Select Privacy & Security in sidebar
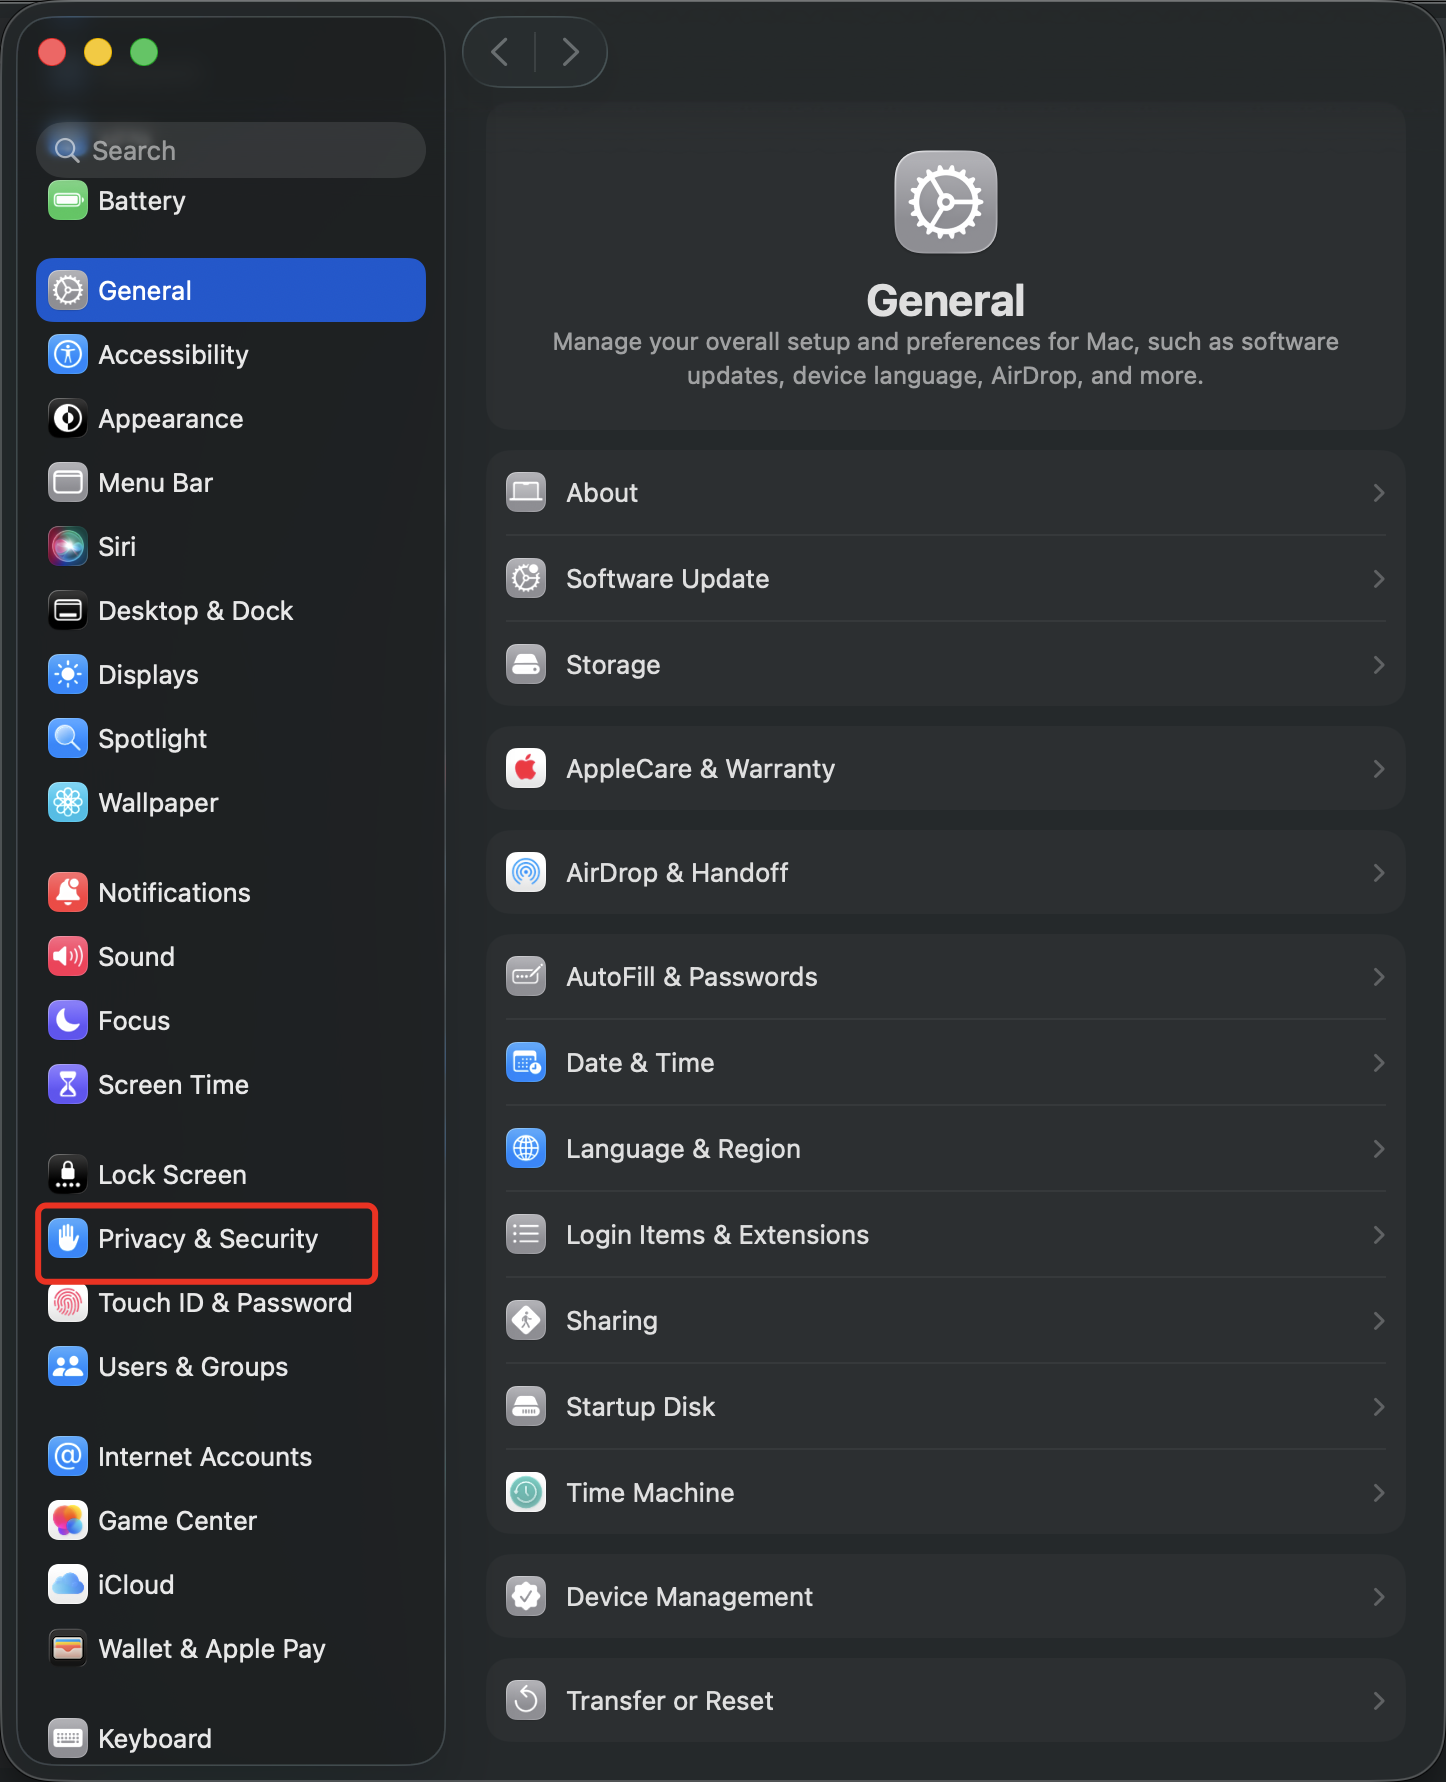Viewport: 1446px width, 1782px height. (x=207, y=1239)
